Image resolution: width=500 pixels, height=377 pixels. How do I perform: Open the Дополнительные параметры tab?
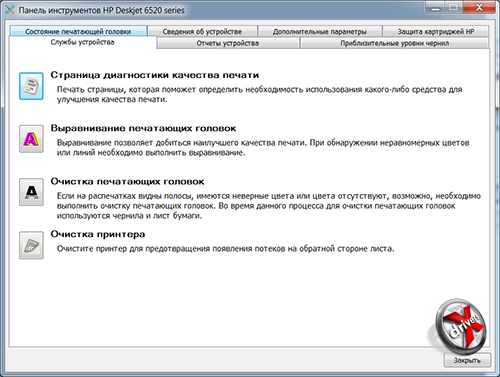pyautogui.click(x=320, y=31)
